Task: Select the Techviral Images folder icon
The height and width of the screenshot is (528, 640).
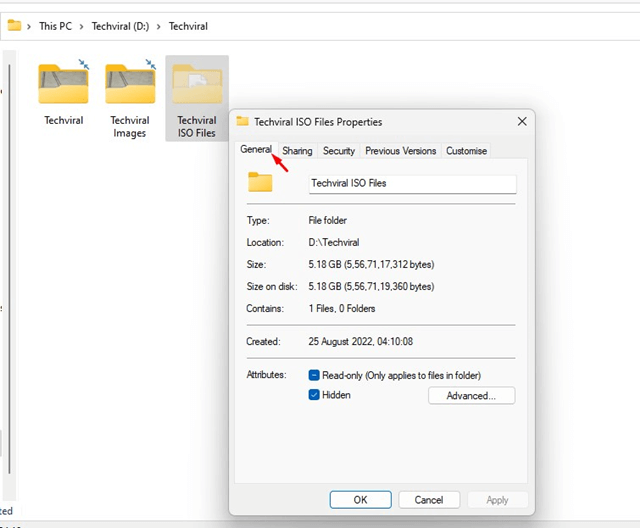Action: point(130,85)
